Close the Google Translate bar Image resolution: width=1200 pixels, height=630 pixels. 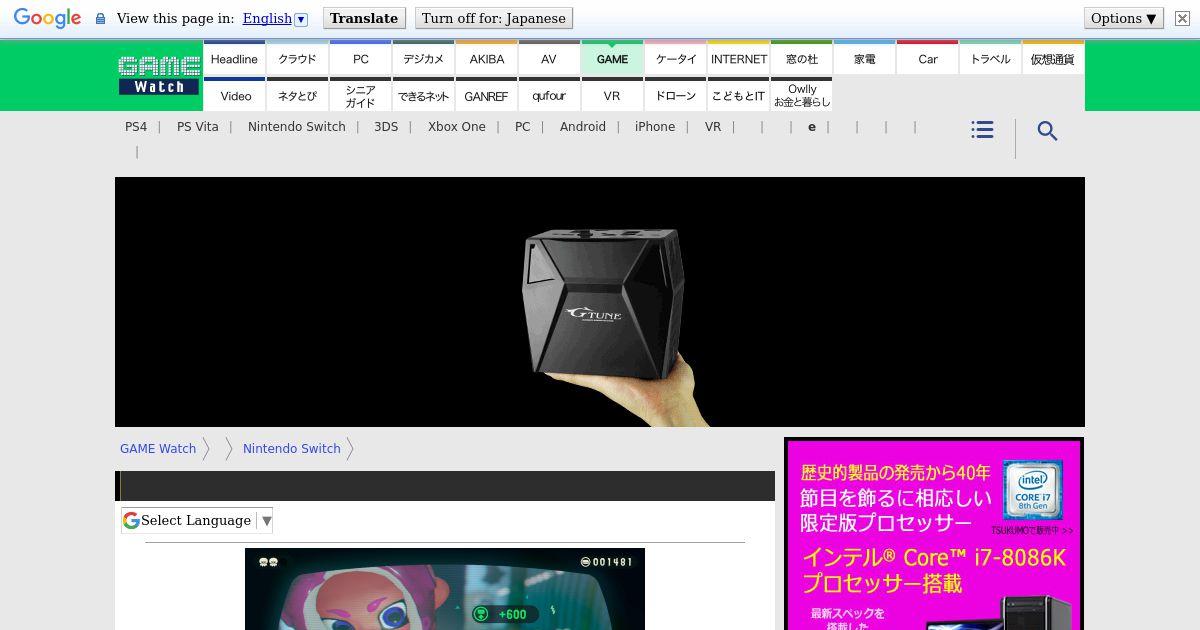click(1182, 18)
